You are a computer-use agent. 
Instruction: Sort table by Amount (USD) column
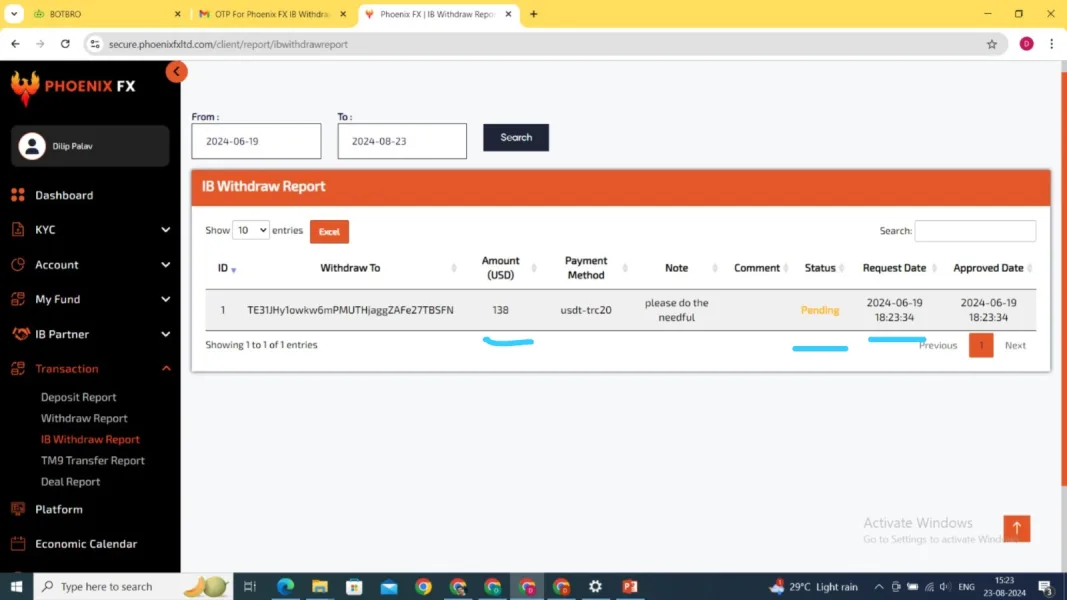tap(501, 268)
